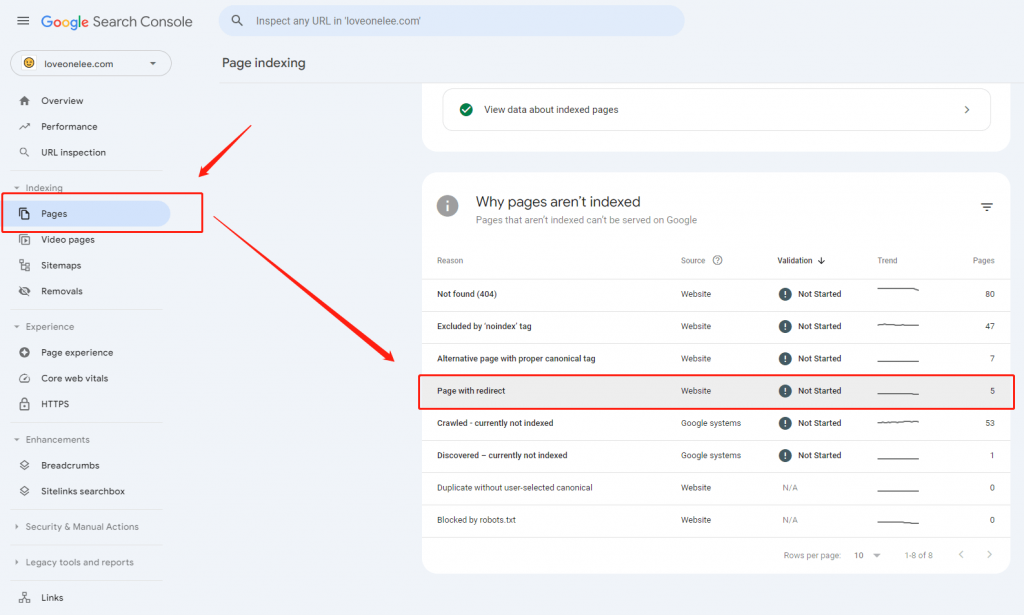Click the Performance trend icon
The image size is (1024, 615).
point(24,127)
